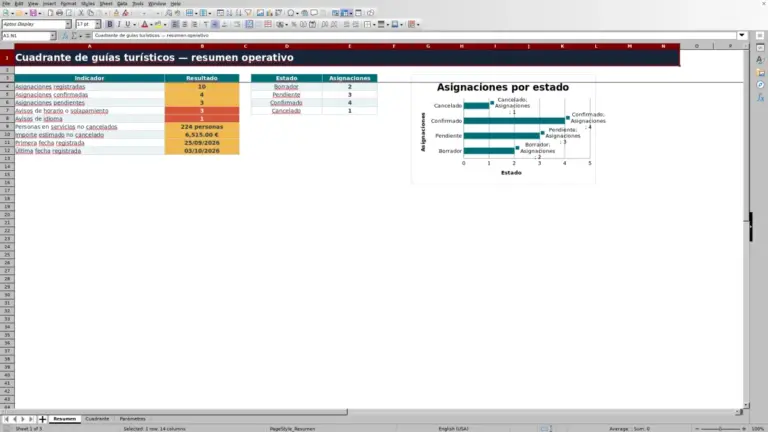
Task: Click the Print icon in toolbar
Action: click(59, 13)
